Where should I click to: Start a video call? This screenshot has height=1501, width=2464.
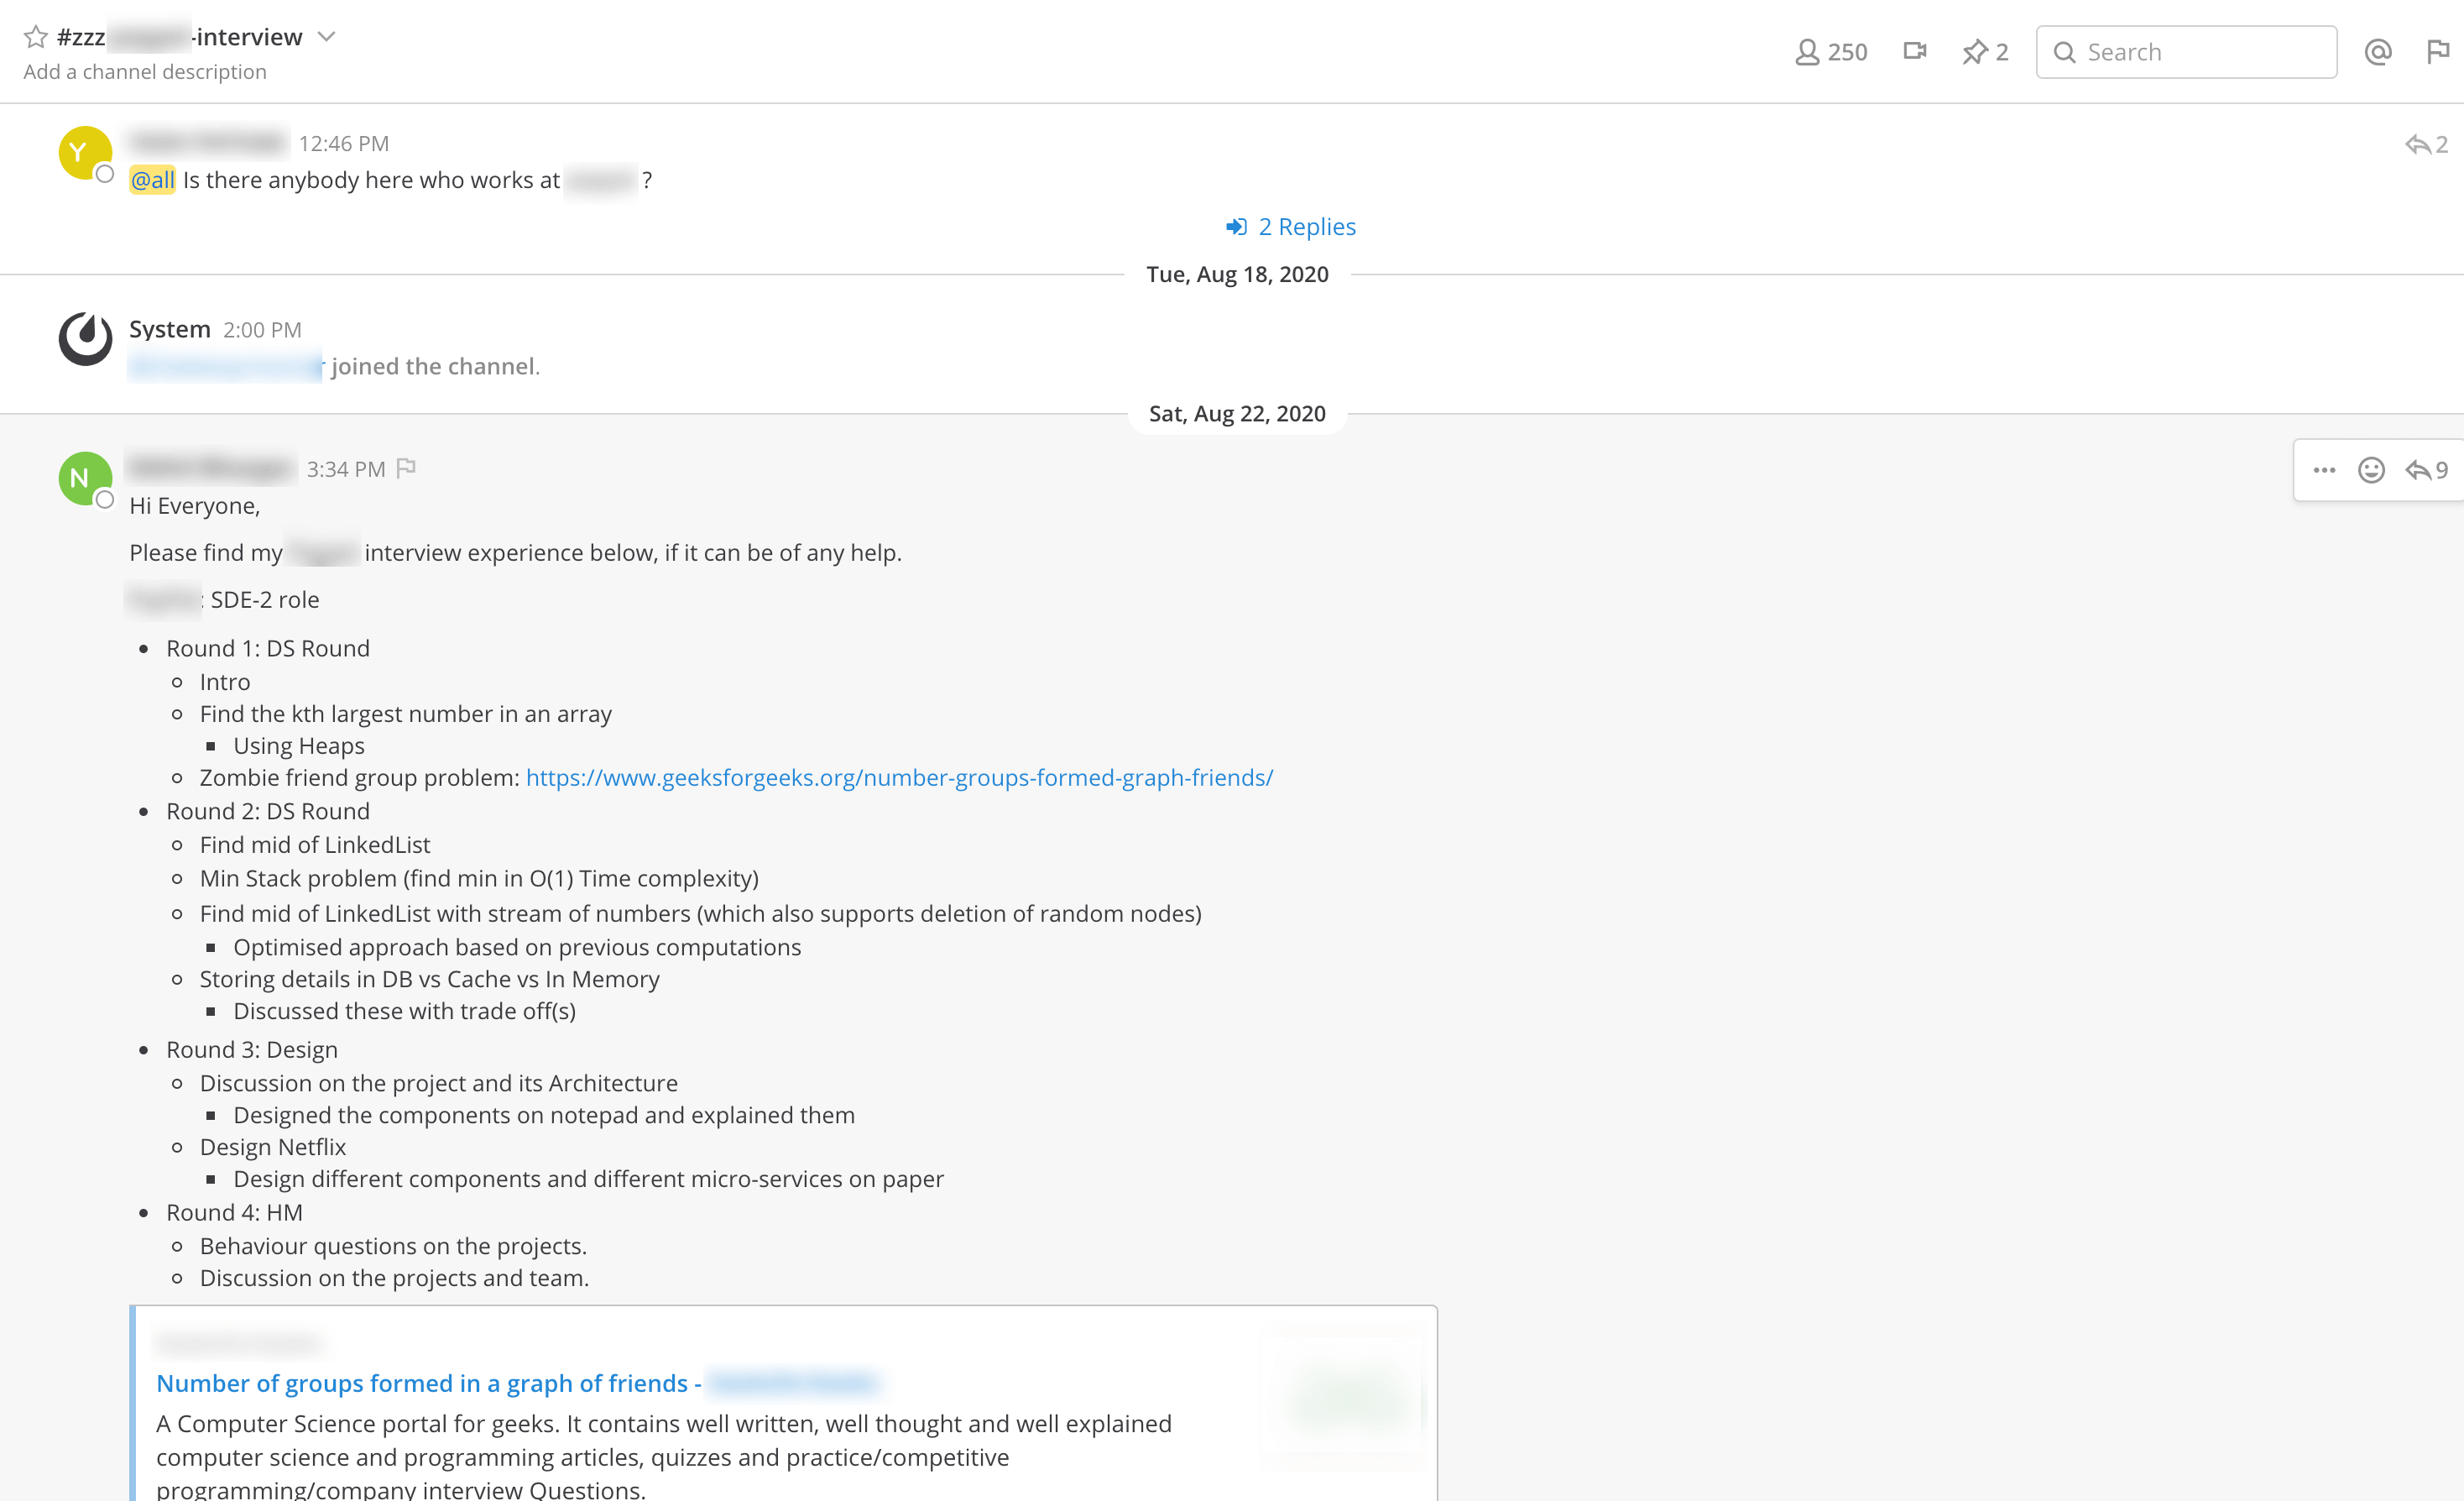pyautogui.click(x=1915, y=51)
